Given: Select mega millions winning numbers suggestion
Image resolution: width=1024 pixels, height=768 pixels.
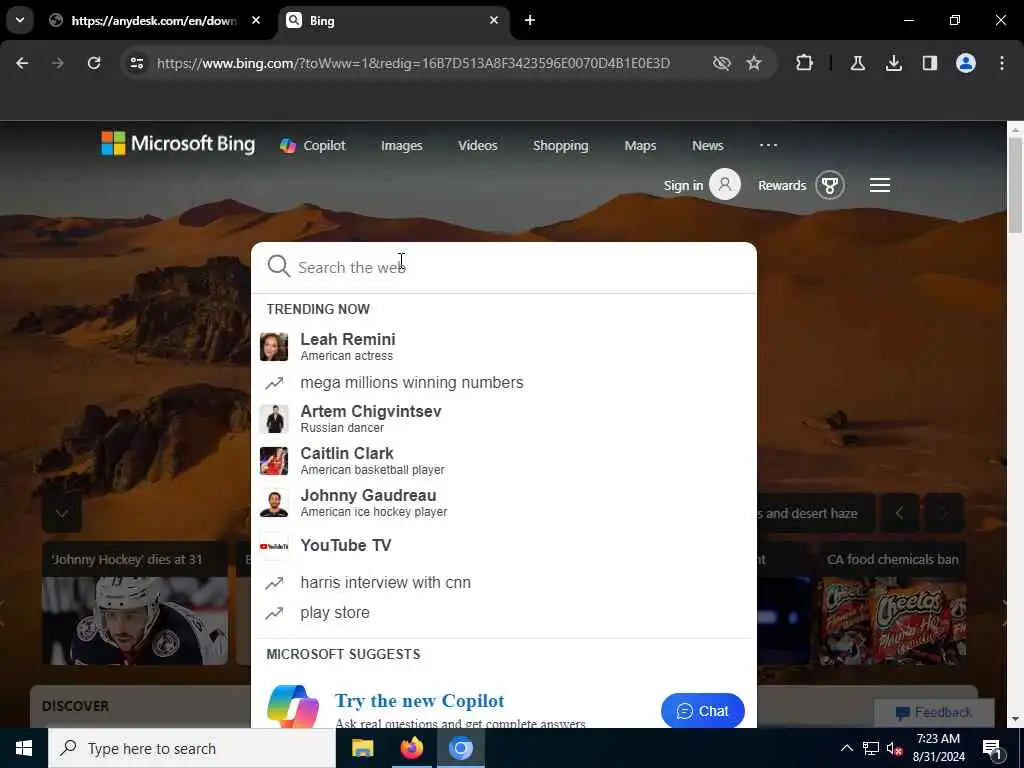Looking at the screenshot, I should (x=504, y=383).
